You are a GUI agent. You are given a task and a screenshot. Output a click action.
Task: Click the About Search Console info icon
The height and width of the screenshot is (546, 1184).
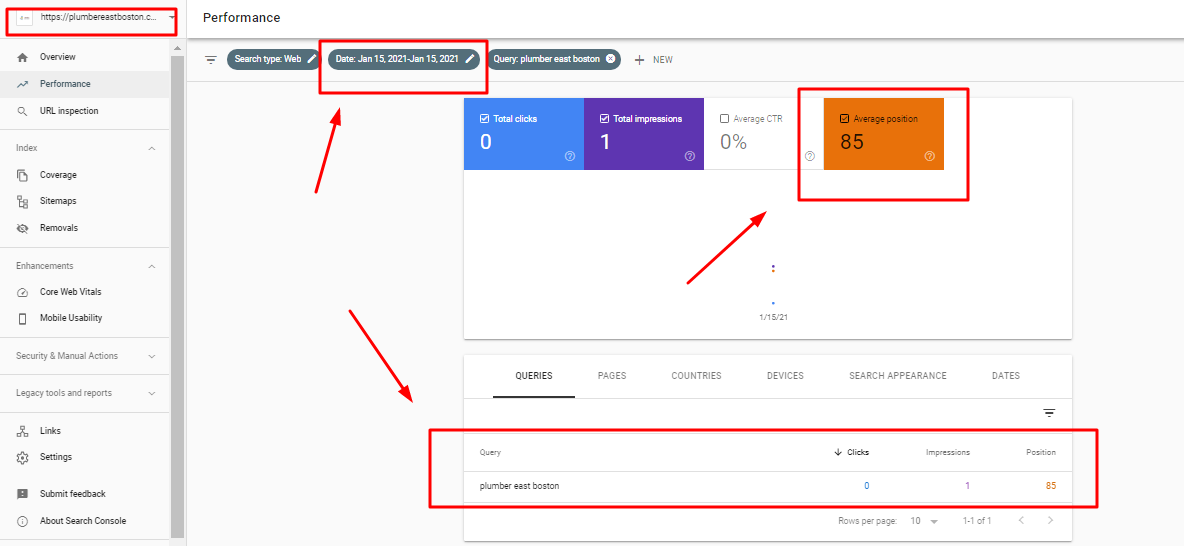23,521
